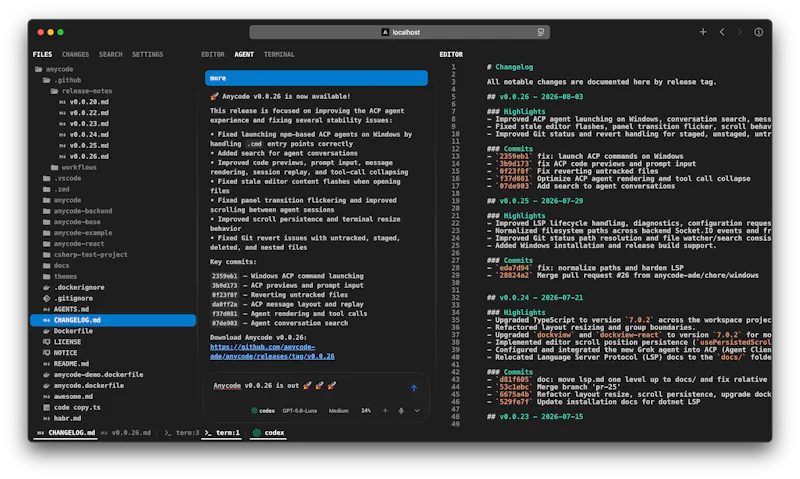Screen dimensions: 800x479
Task: Expand the anycode-example folder
Action: pyautogui.click(x=78, y=233)
